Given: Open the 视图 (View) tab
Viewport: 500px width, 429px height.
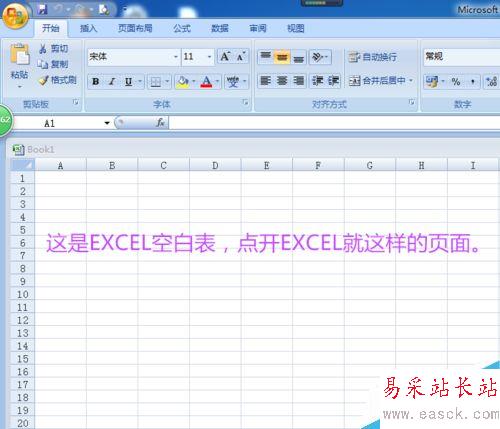Looking at the screenshot, I should (x=296, y=28).
